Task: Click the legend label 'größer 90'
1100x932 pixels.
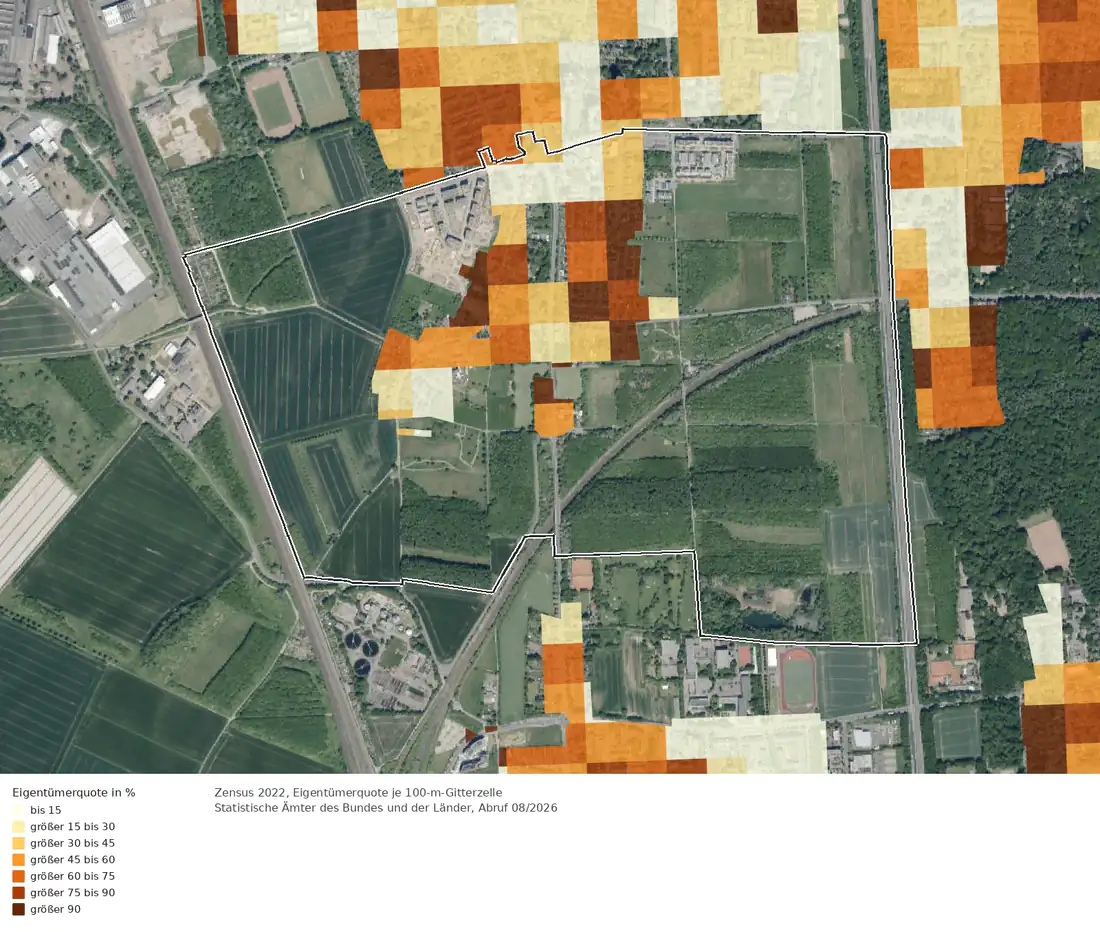Action: coord(55,910)
